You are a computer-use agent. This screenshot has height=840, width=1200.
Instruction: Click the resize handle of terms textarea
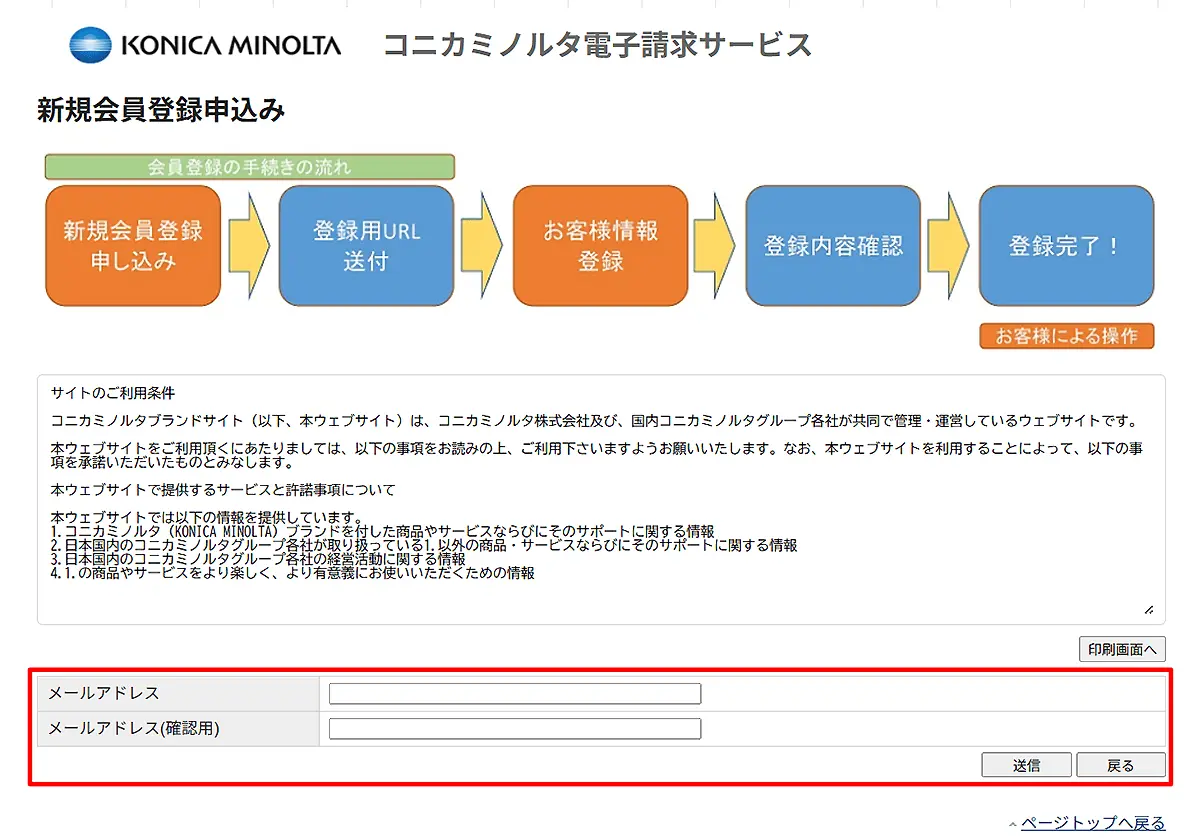coord(1148,609)
